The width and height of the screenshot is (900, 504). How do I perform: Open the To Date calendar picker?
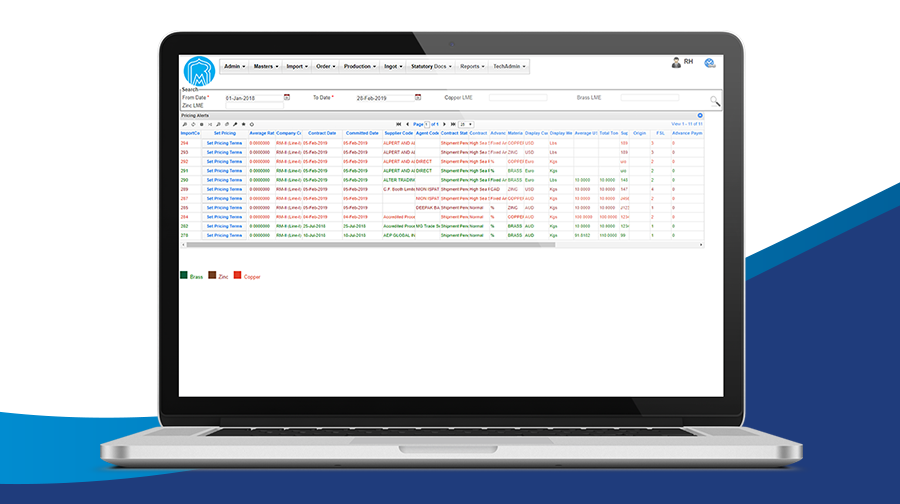click(419, 98)
